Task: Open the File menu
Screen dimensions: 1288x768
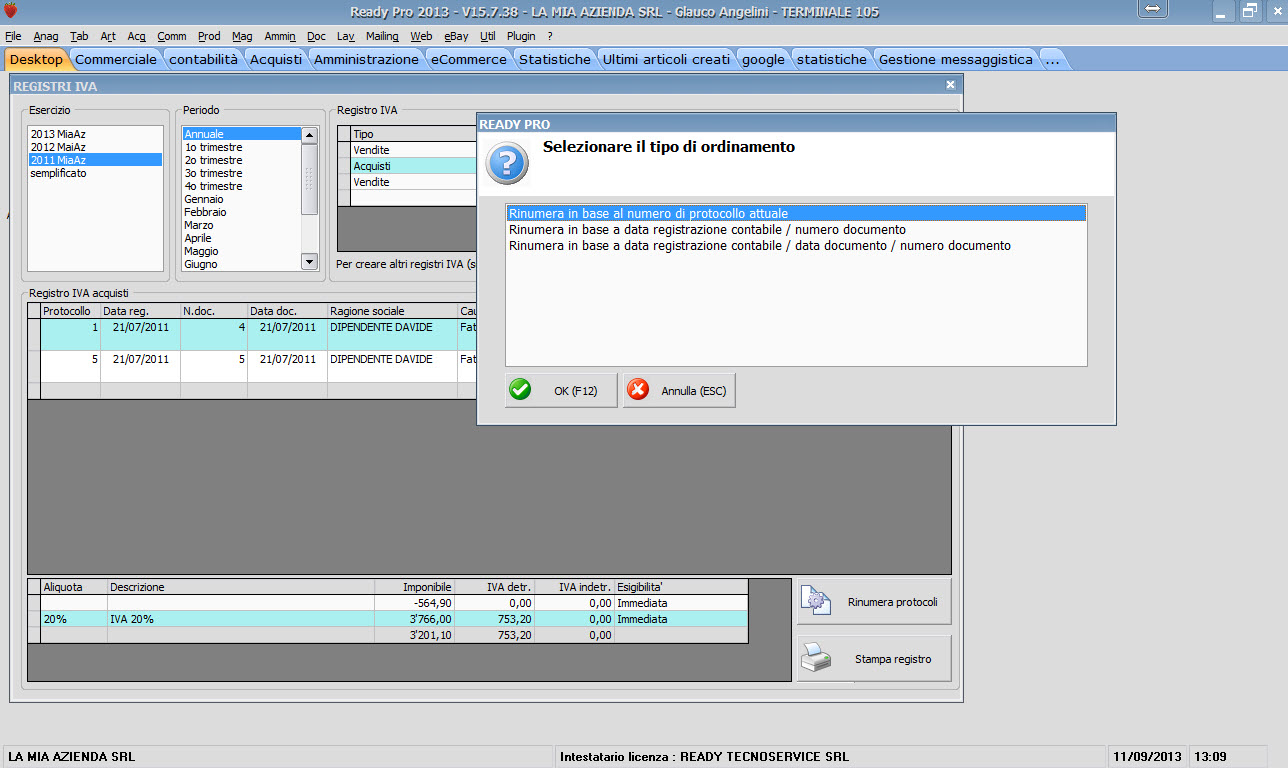Action: tap(13, 36)
